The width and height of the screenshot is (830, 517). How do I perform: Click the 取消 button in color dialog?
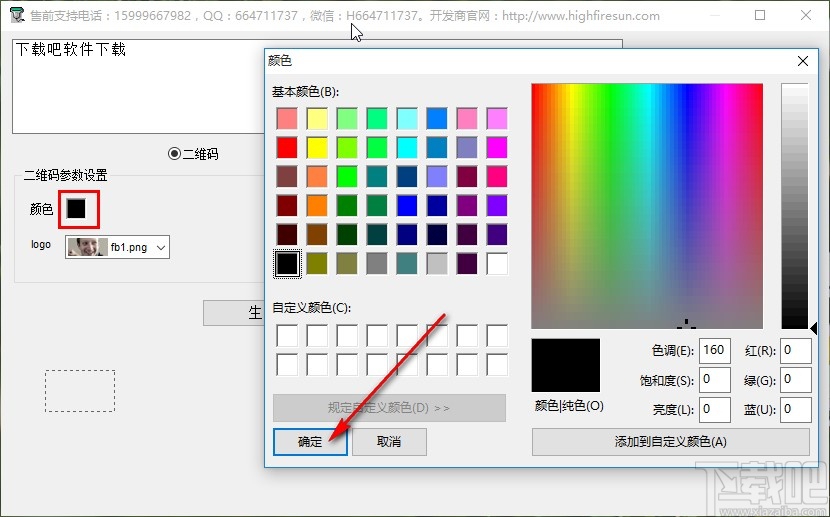(x=389, y=441)
